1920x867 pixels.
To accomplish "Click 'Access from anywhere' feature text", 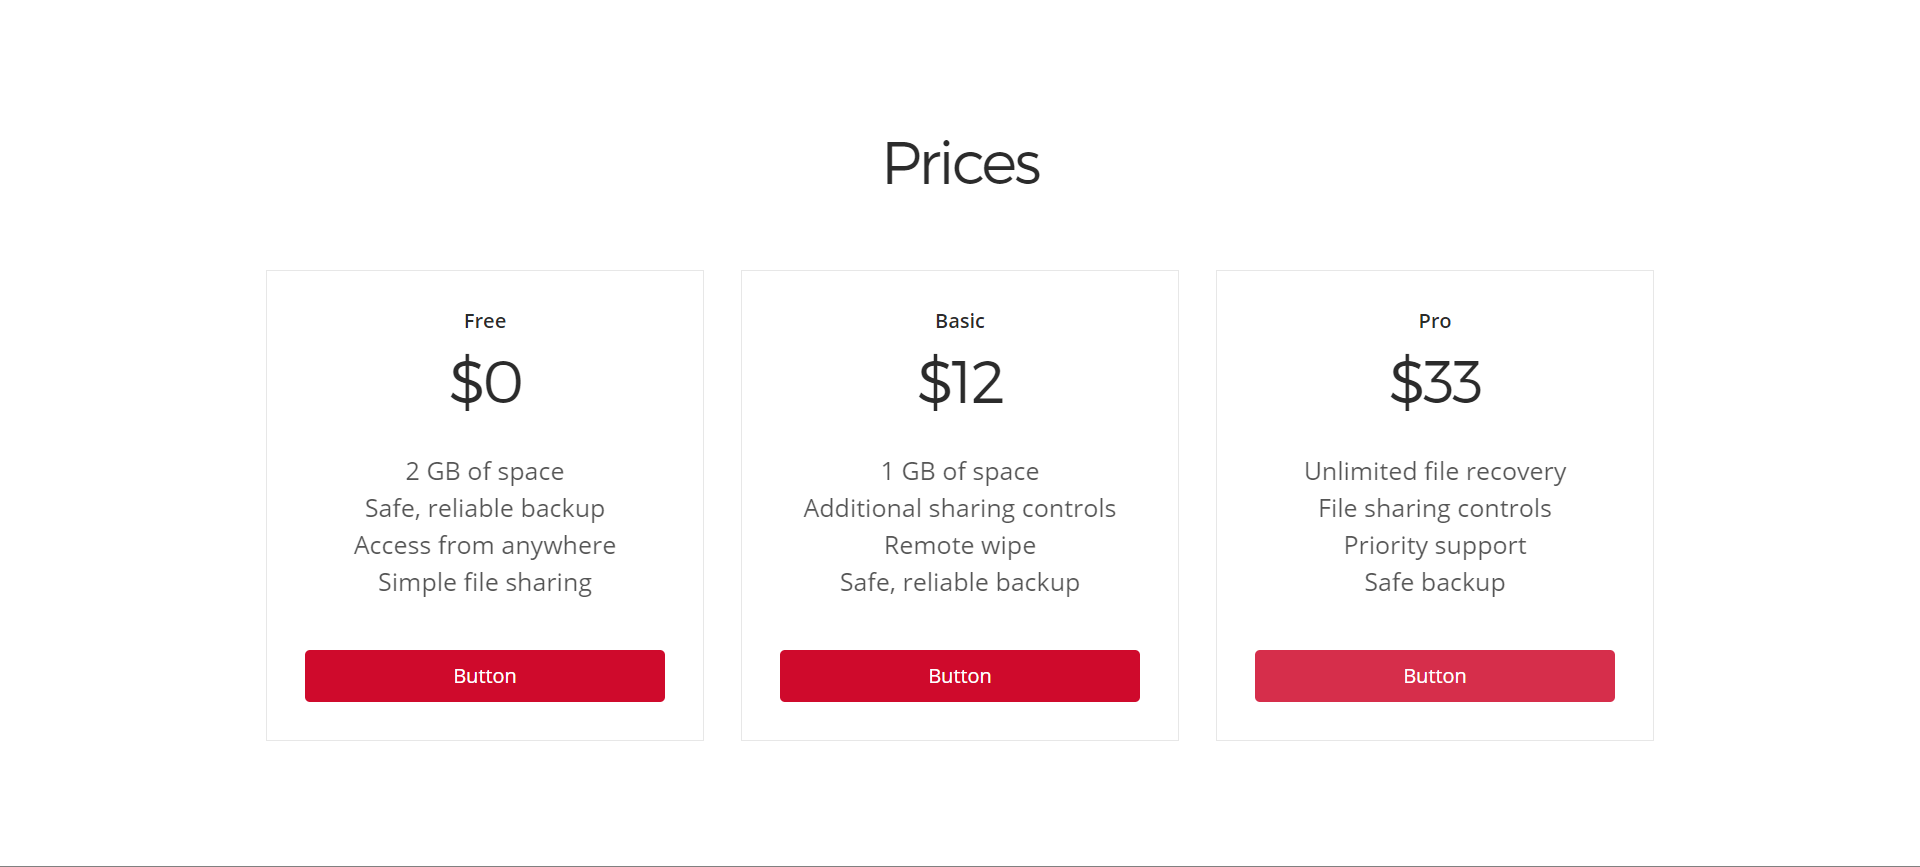I will 485,545.
